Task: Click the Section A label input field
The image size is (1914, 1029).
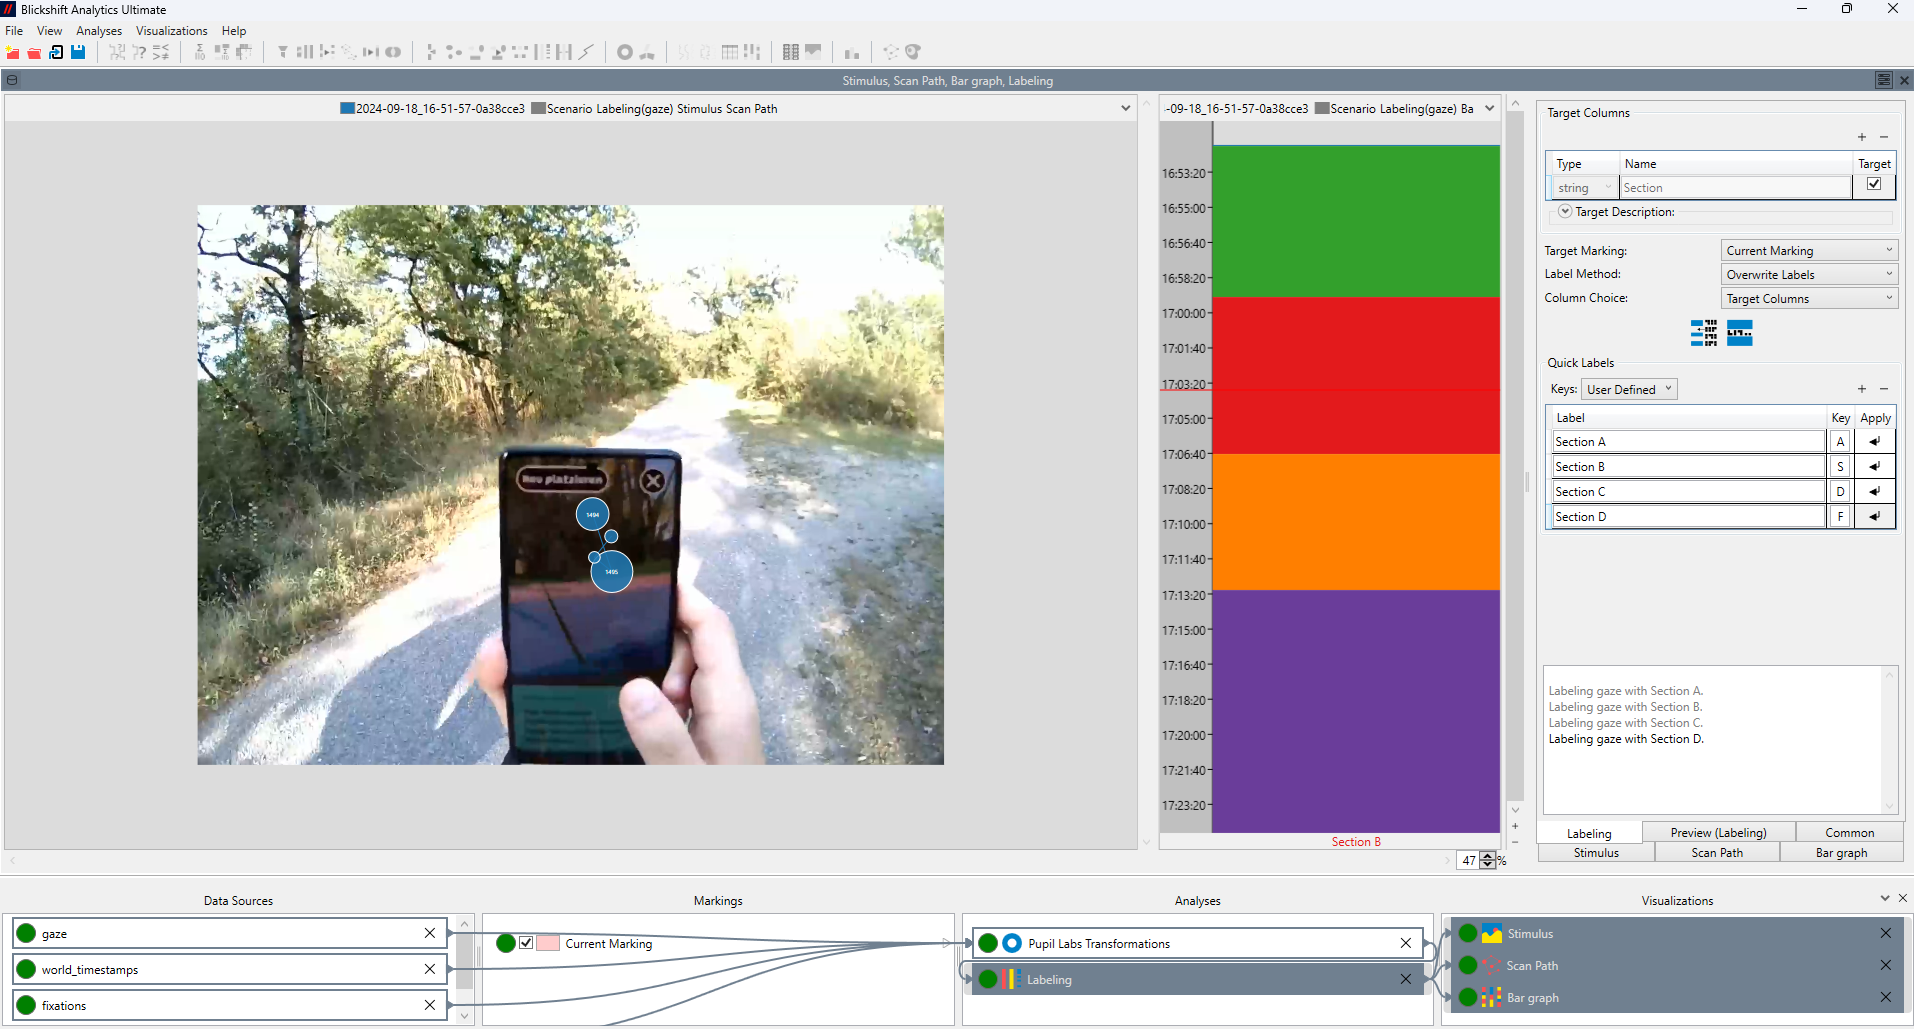Action: (1688, 442)
